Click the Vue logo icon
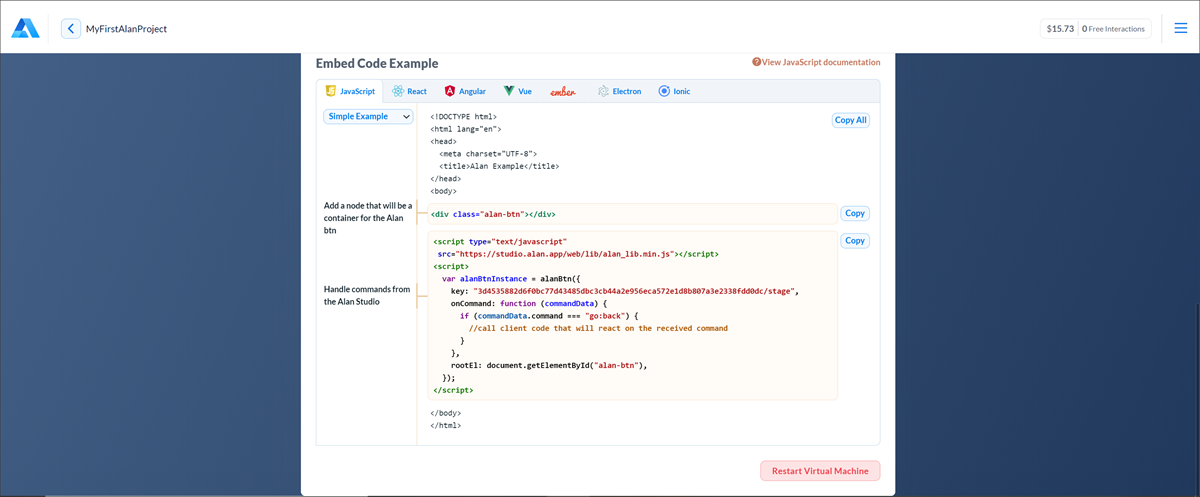 click(509, 91)
